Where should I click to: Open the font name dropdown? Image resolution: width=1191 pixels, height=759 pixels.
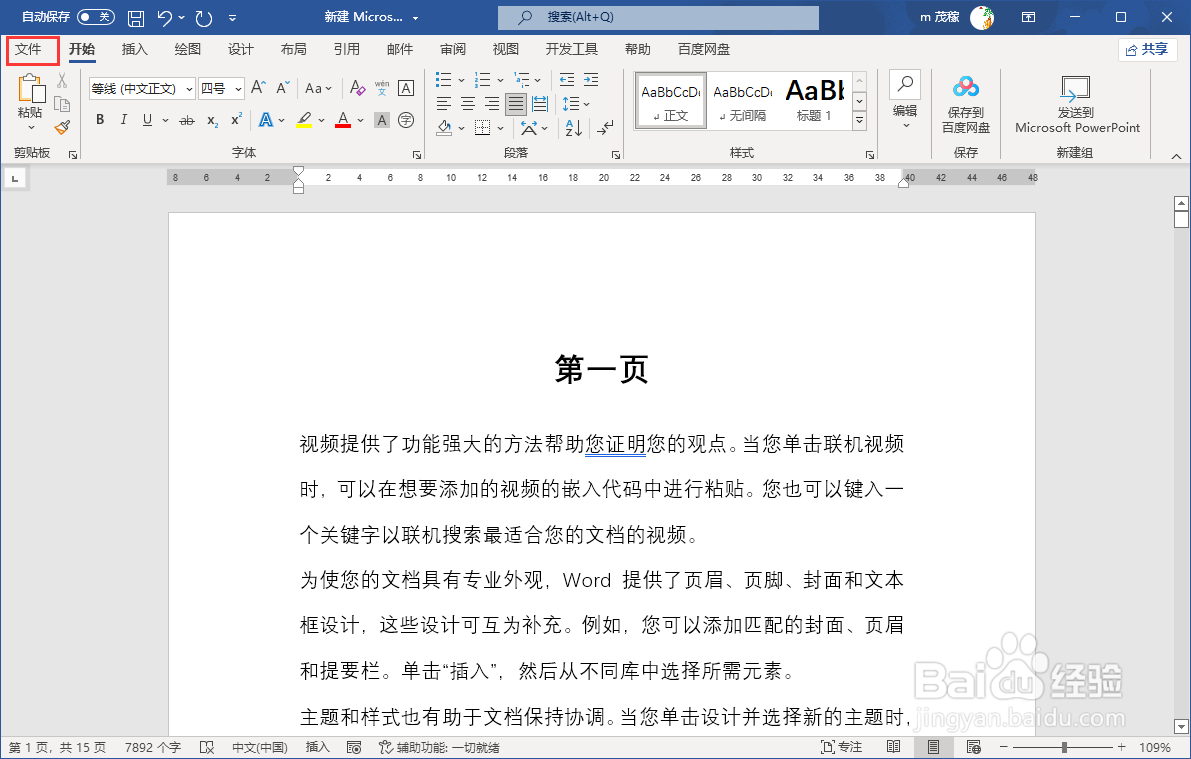pos(189,89)
